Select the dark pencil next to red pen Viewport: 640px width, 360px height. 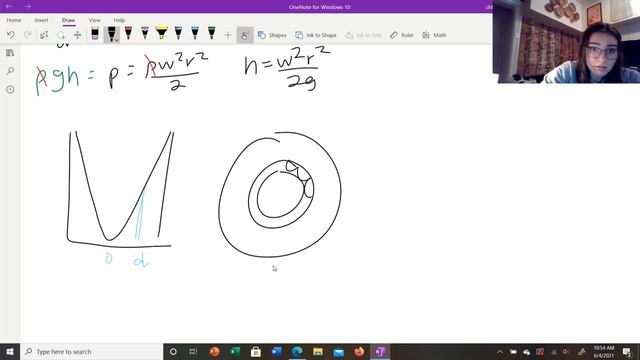pos(145,33)
